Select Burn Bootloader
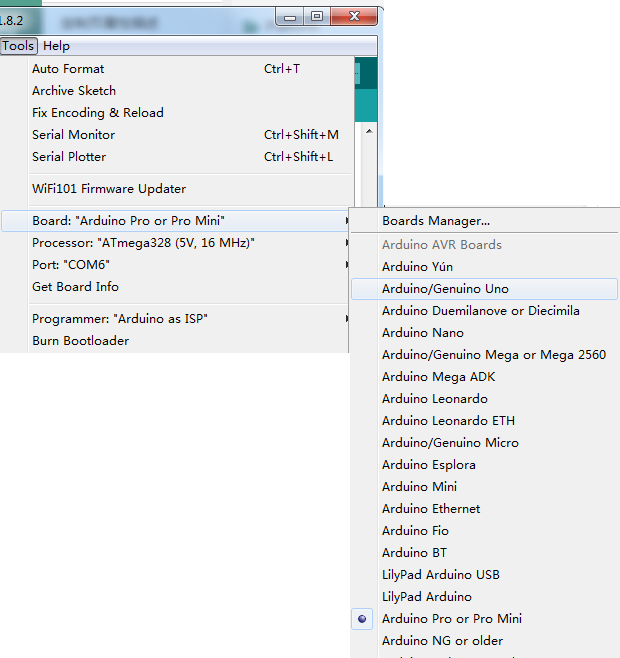This screenshot has width=620, height=658. [175, 341]
